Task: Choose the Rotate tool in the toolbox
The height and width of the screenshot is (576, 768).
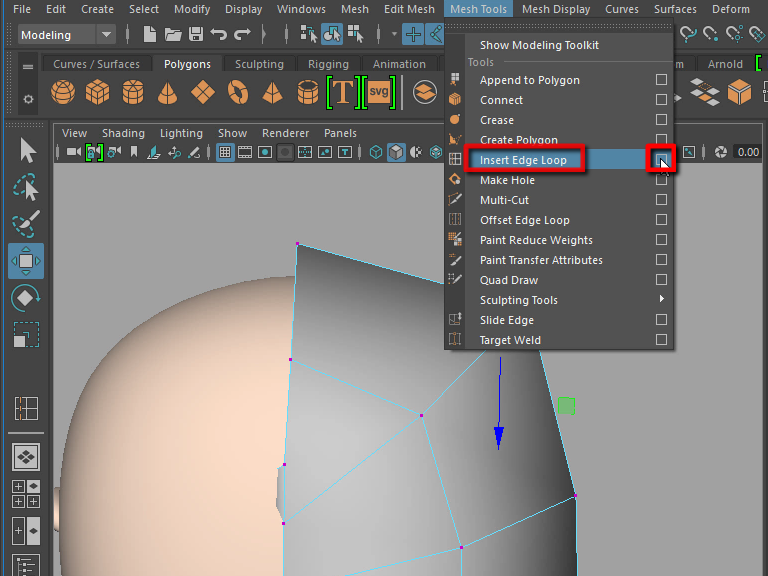Action: tap(26, 297)
